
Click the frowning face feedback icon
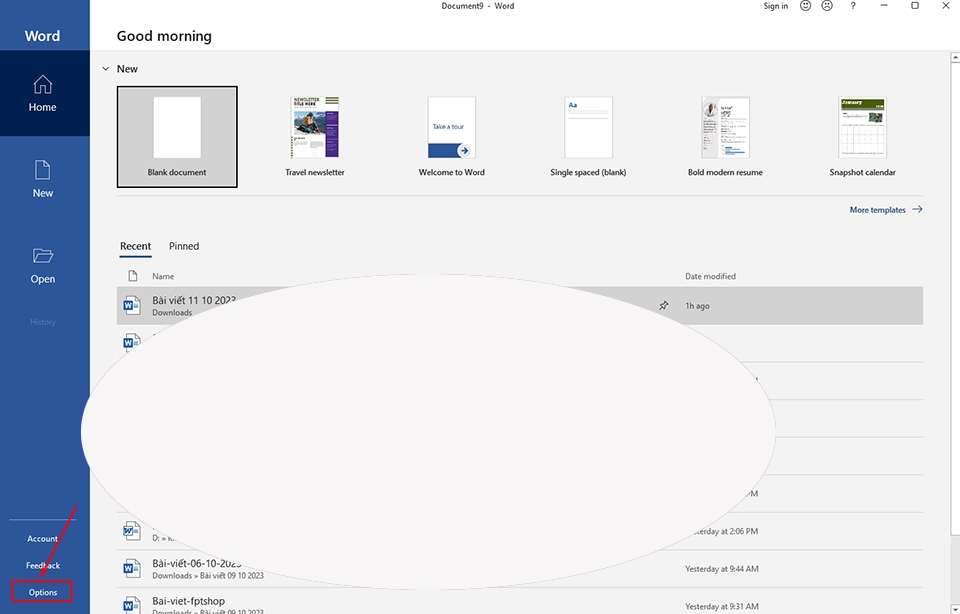pos(827,6)
